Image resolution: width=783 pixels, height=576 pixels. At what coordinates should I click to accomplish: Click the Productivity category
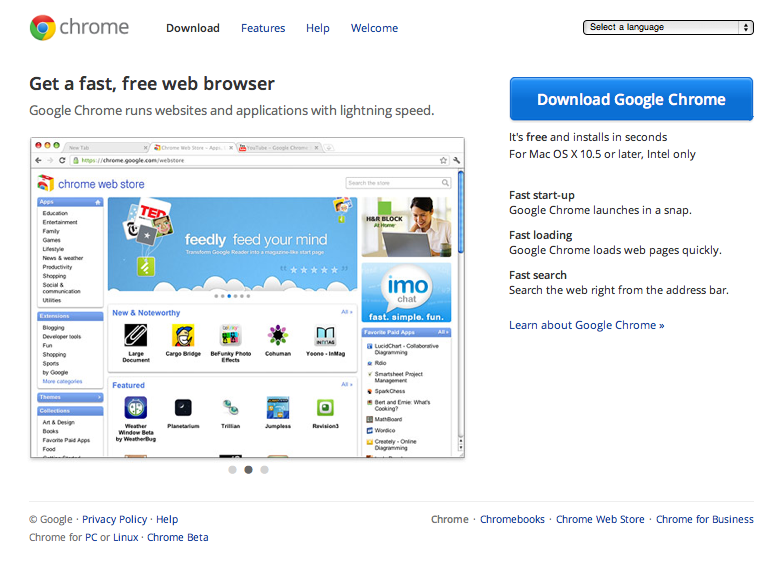(x=57, y=267)
